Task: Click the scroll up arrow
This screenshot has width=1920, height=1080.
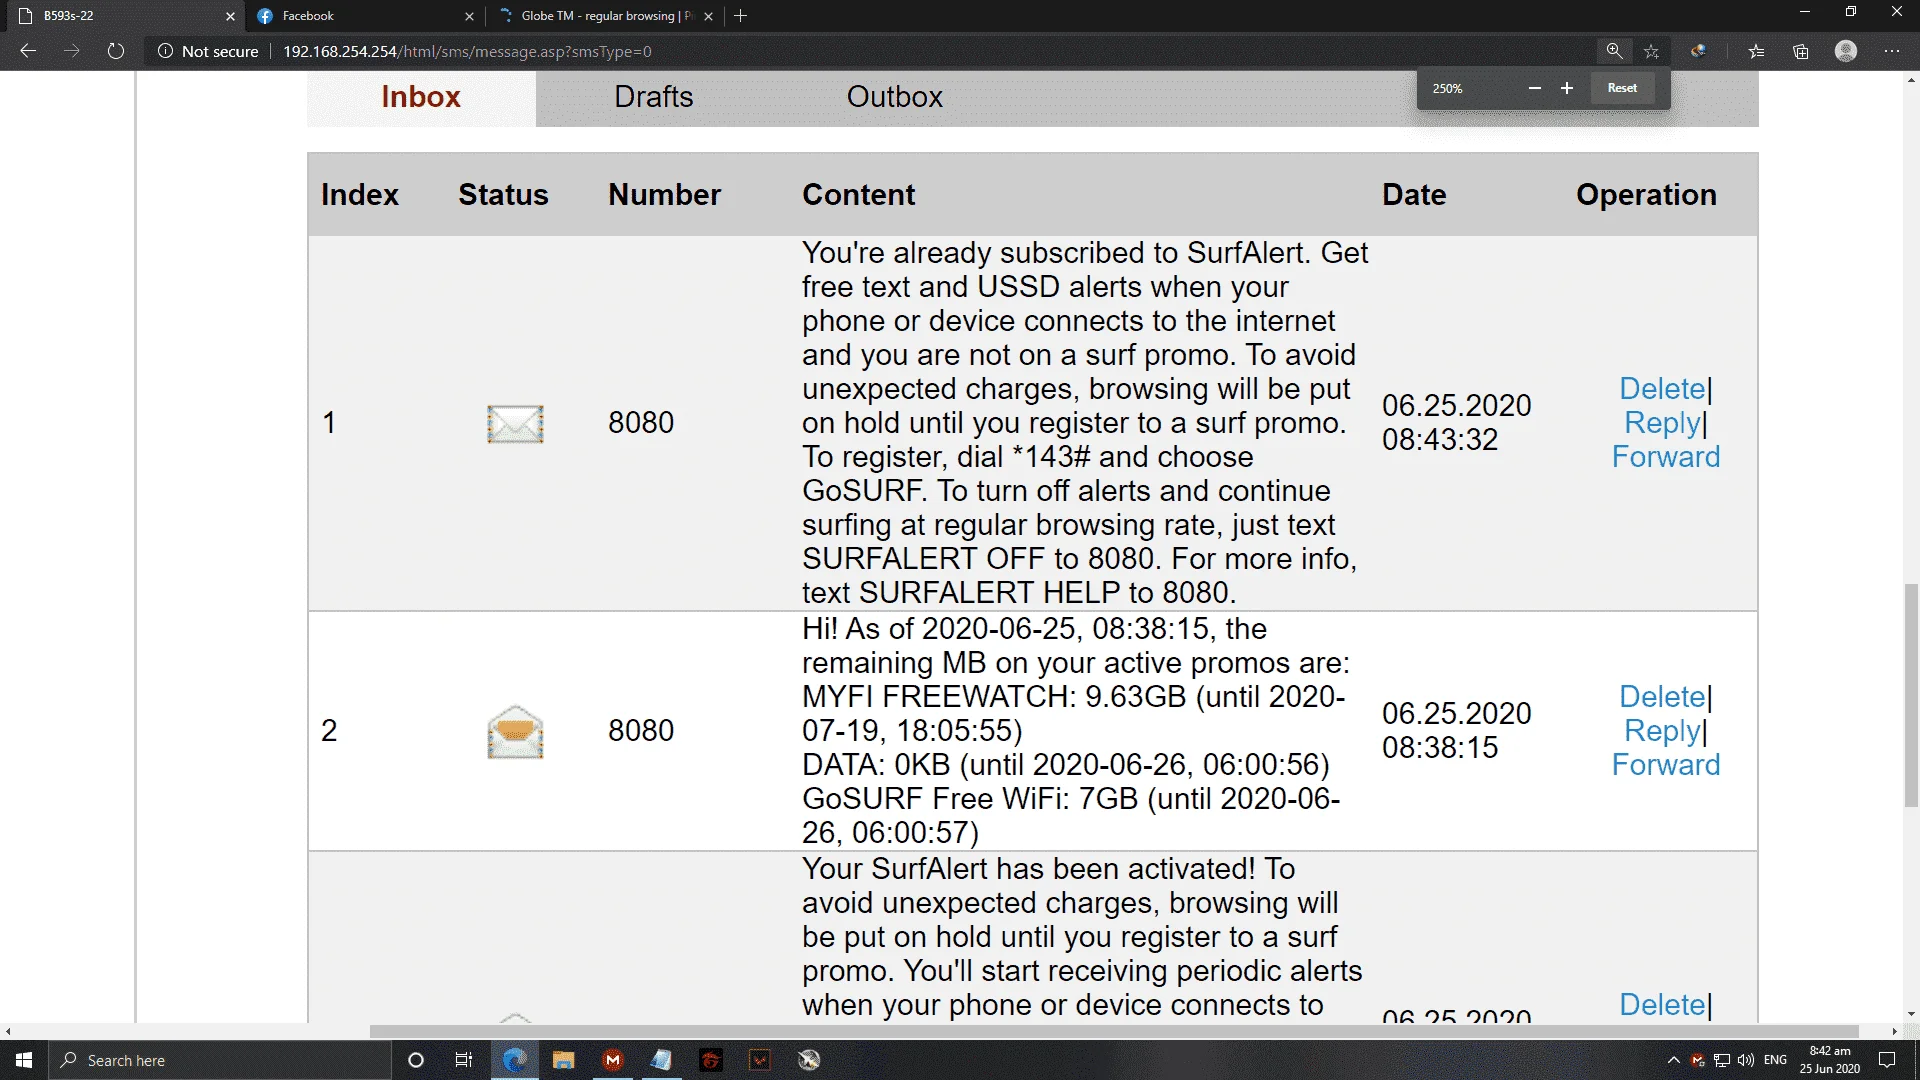Action: click(1911, 79)
